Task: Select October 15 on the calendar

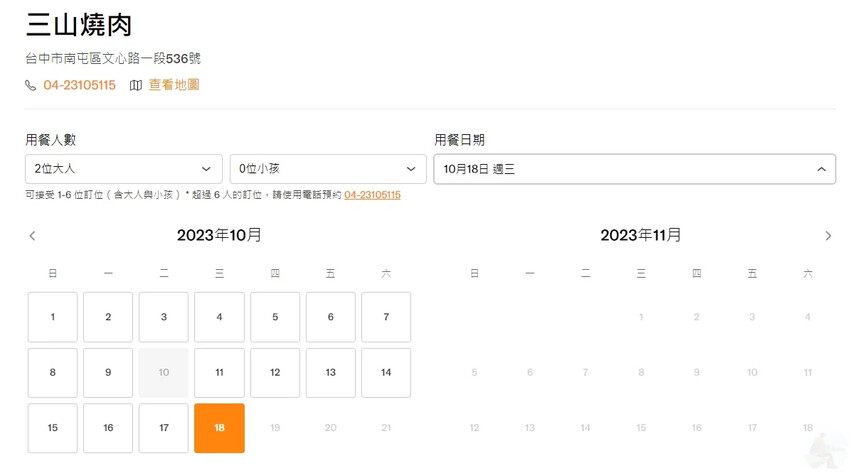Action: click(53, 428)
